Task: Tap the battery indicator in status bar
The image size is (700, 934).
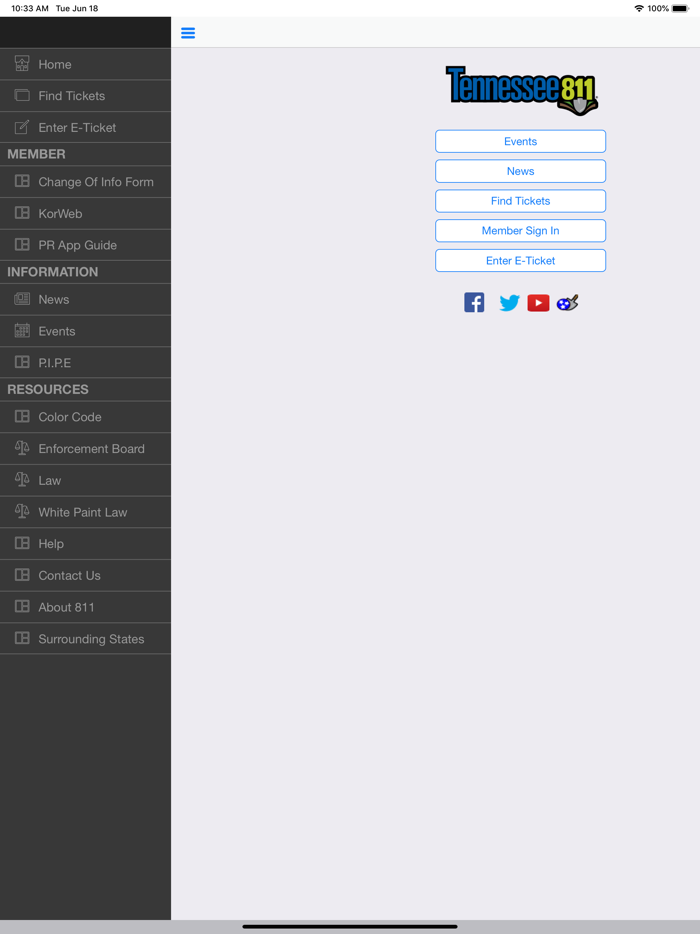Action: pos(680,8)
